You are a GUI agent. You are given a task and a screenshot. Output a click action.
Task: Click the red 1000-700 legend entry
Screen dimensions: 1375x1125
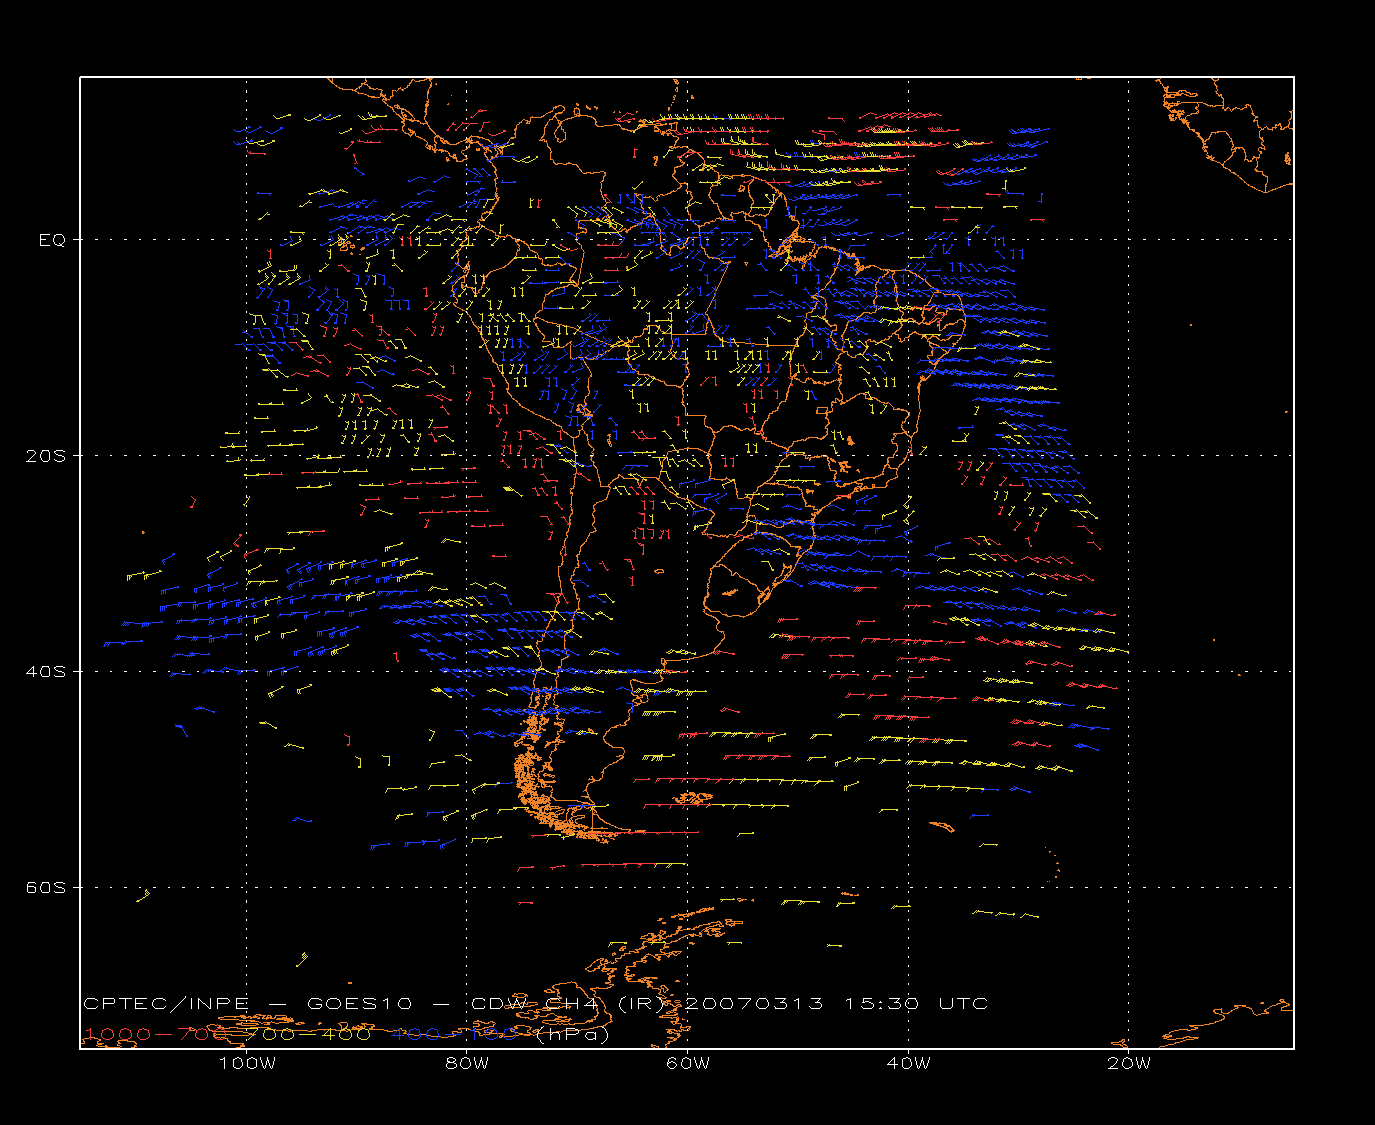click(157, 1034)
